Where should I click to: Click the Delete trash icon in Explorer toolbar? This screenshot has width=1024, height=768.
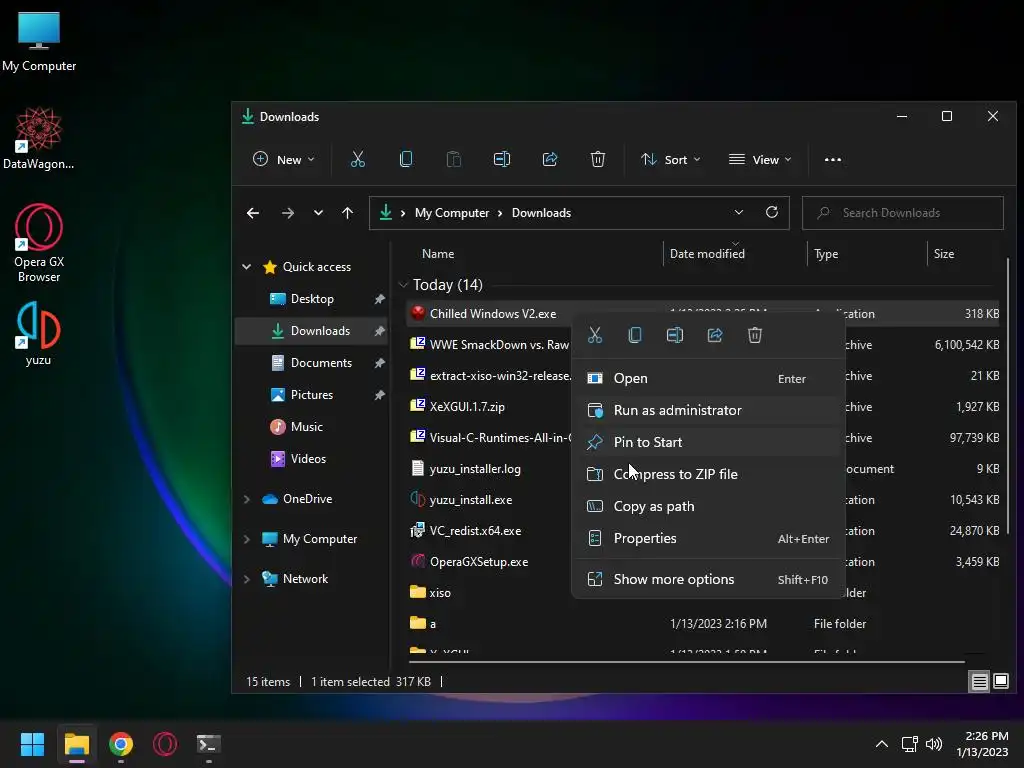(598, 159)
